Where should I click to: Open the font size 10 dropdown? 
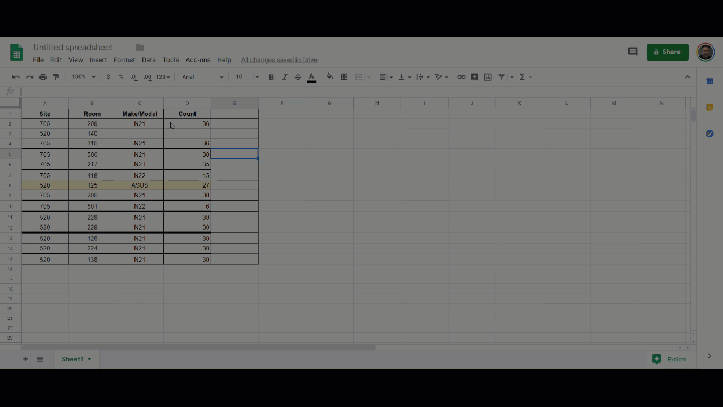tap(247, 77)
